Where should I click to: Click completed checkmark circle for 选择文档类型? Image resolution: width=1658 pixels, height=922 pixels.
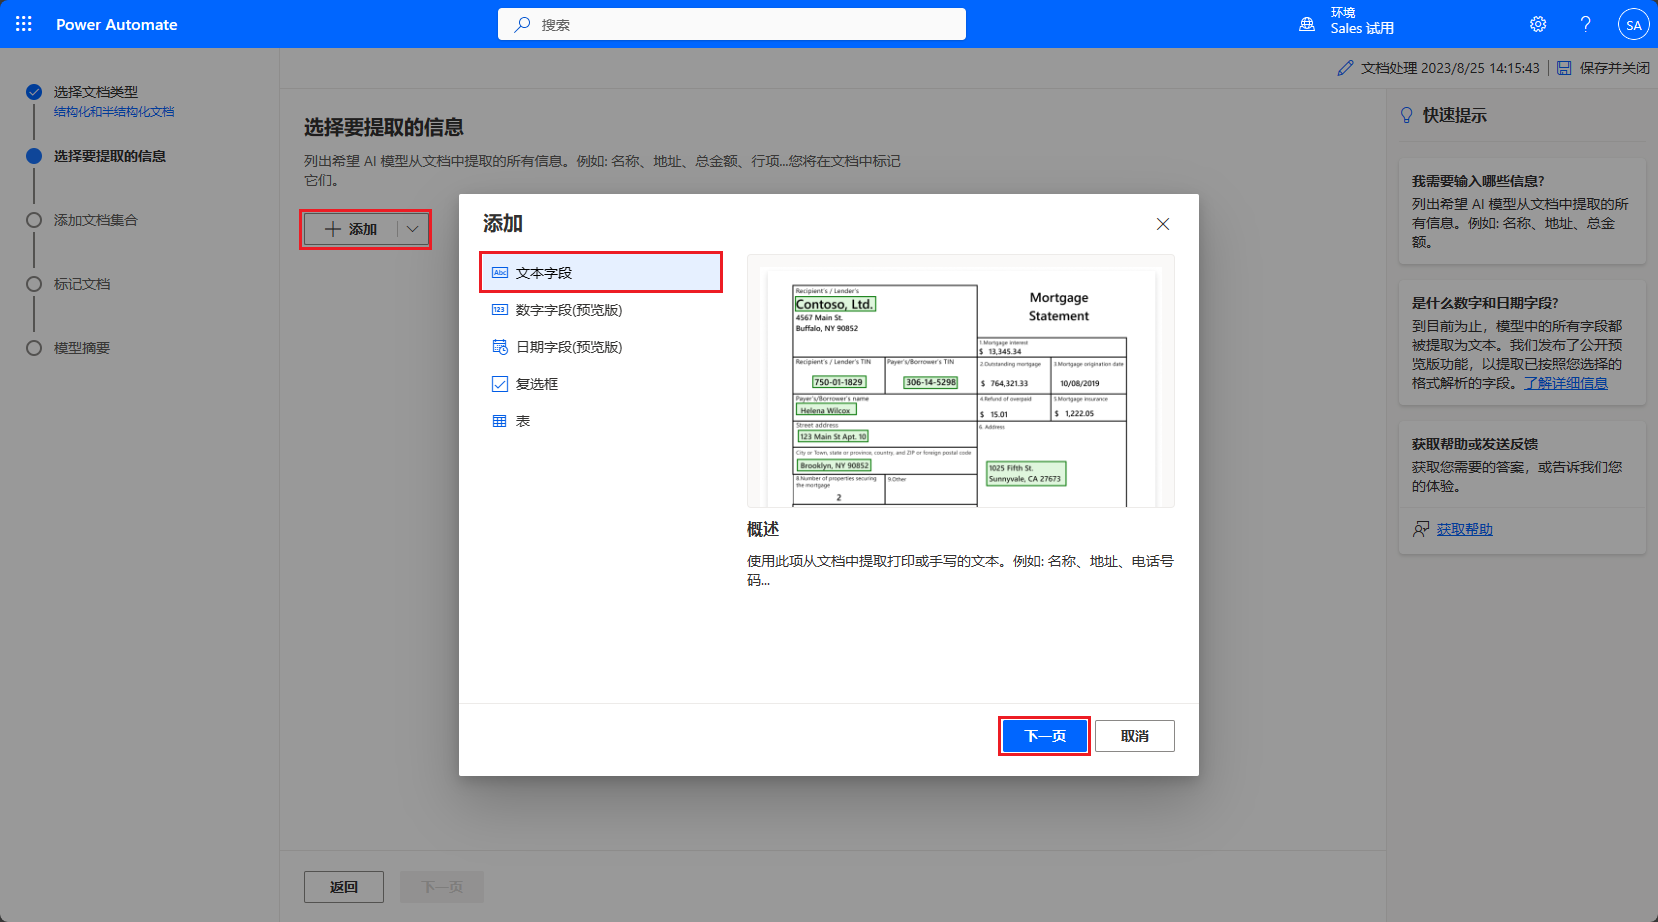[34, 92]
